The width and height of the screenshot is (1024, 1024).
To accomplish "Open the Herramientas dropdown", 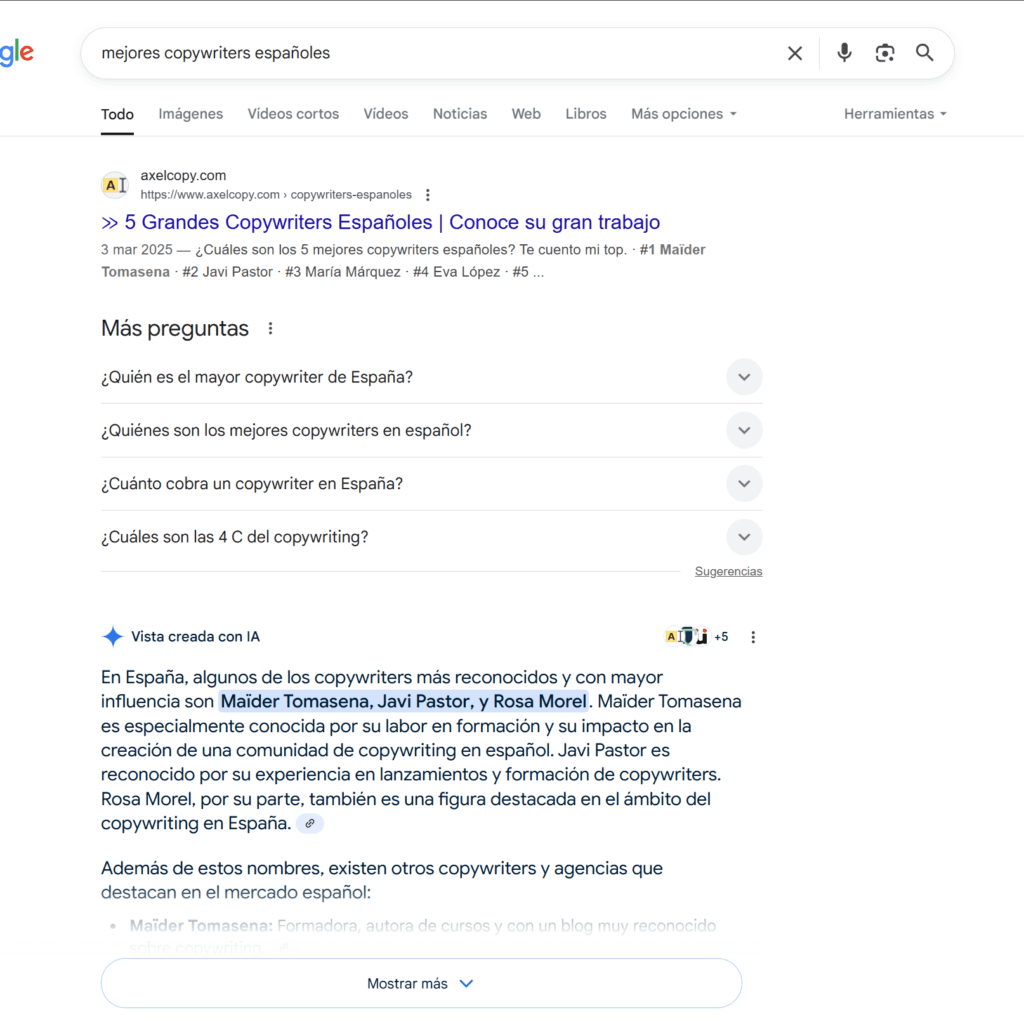I will tap(895, 114).
